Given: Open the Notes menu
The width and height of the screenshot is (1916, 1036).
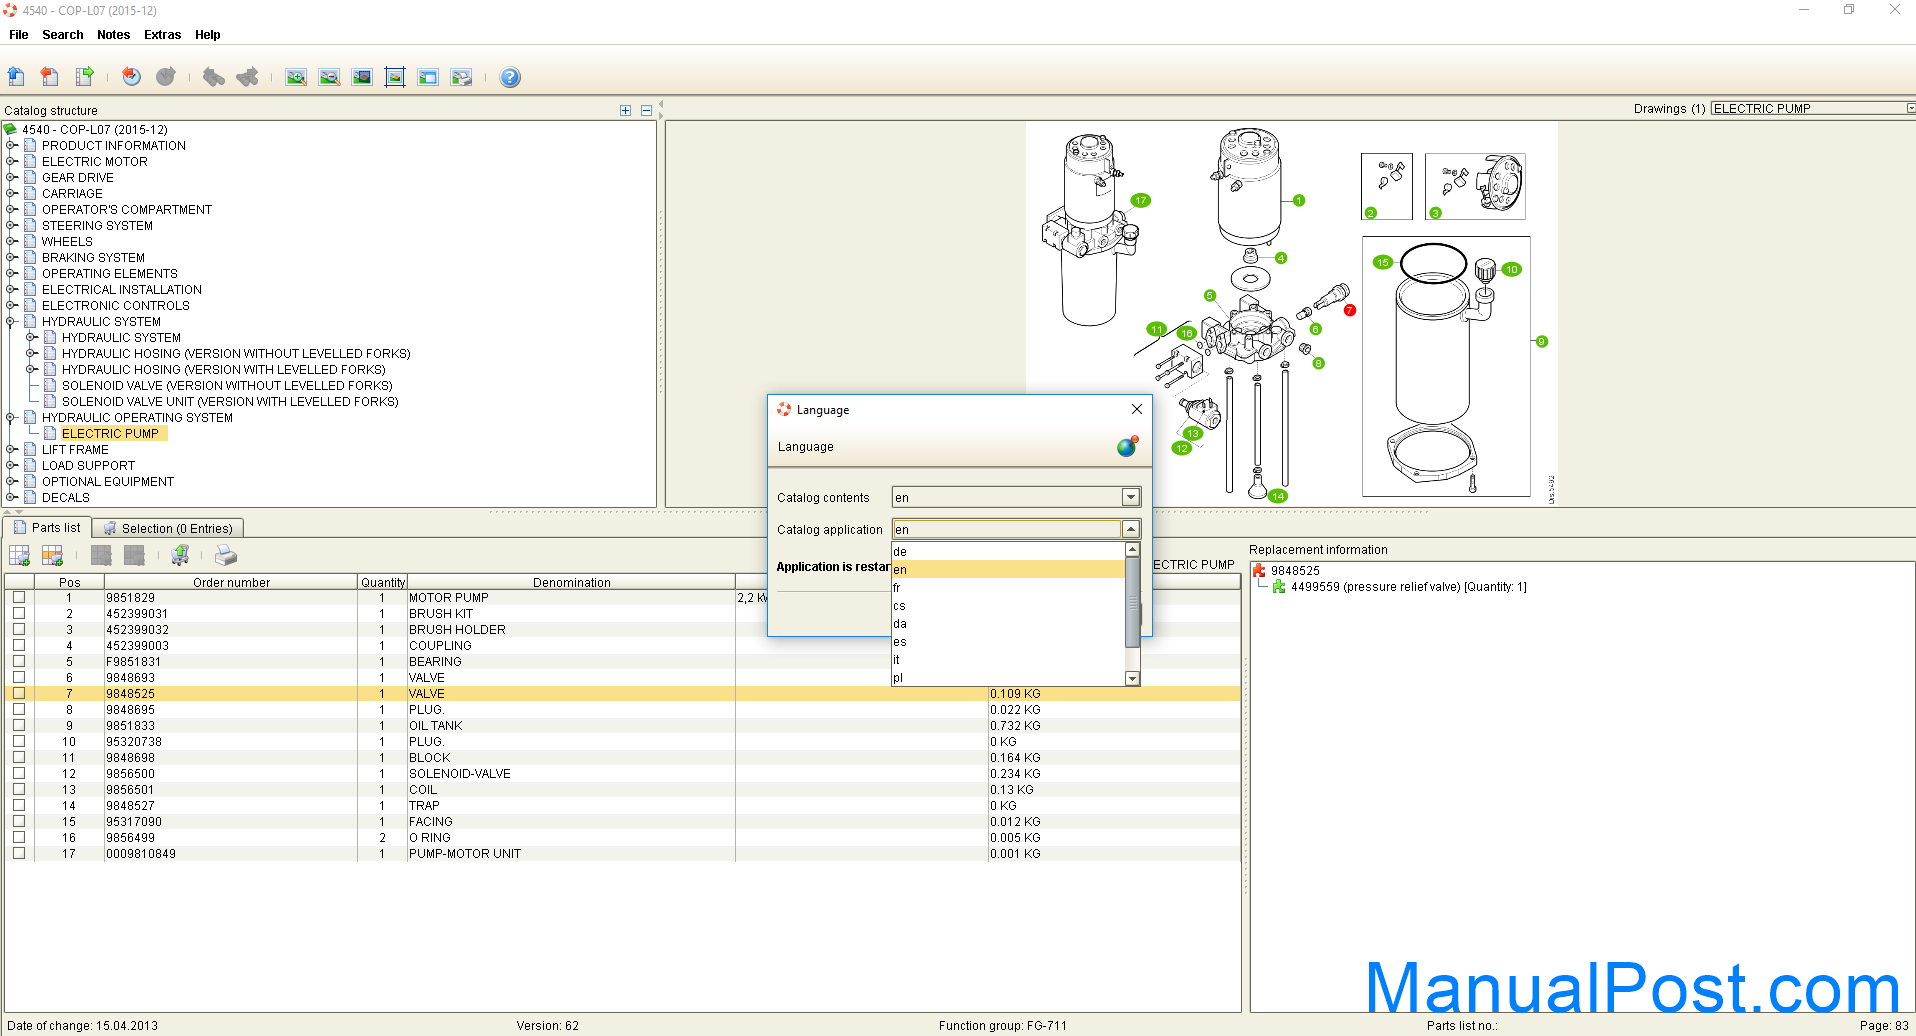Looking at the screenshot, I should point(113,34).
